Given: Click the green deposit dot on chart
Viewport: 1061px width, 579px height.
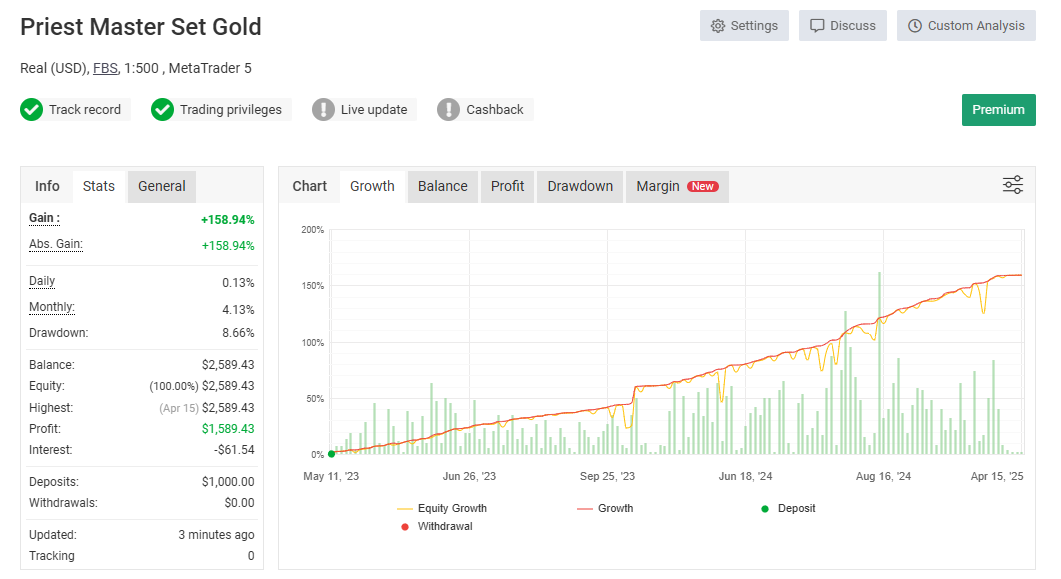Looking at the screenshot, I should 331,454.
